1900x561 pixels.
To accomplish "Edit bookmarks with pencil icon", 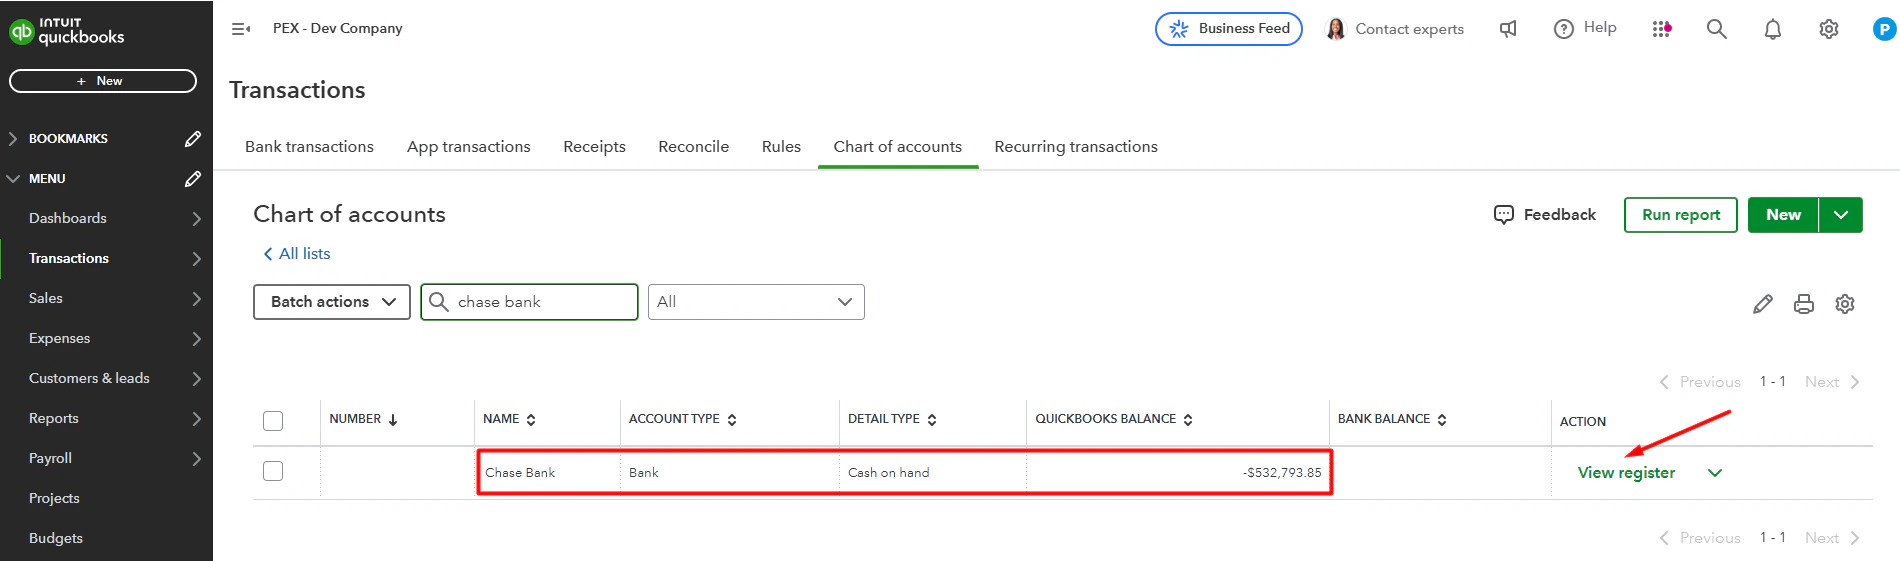I will click(193, 139).
